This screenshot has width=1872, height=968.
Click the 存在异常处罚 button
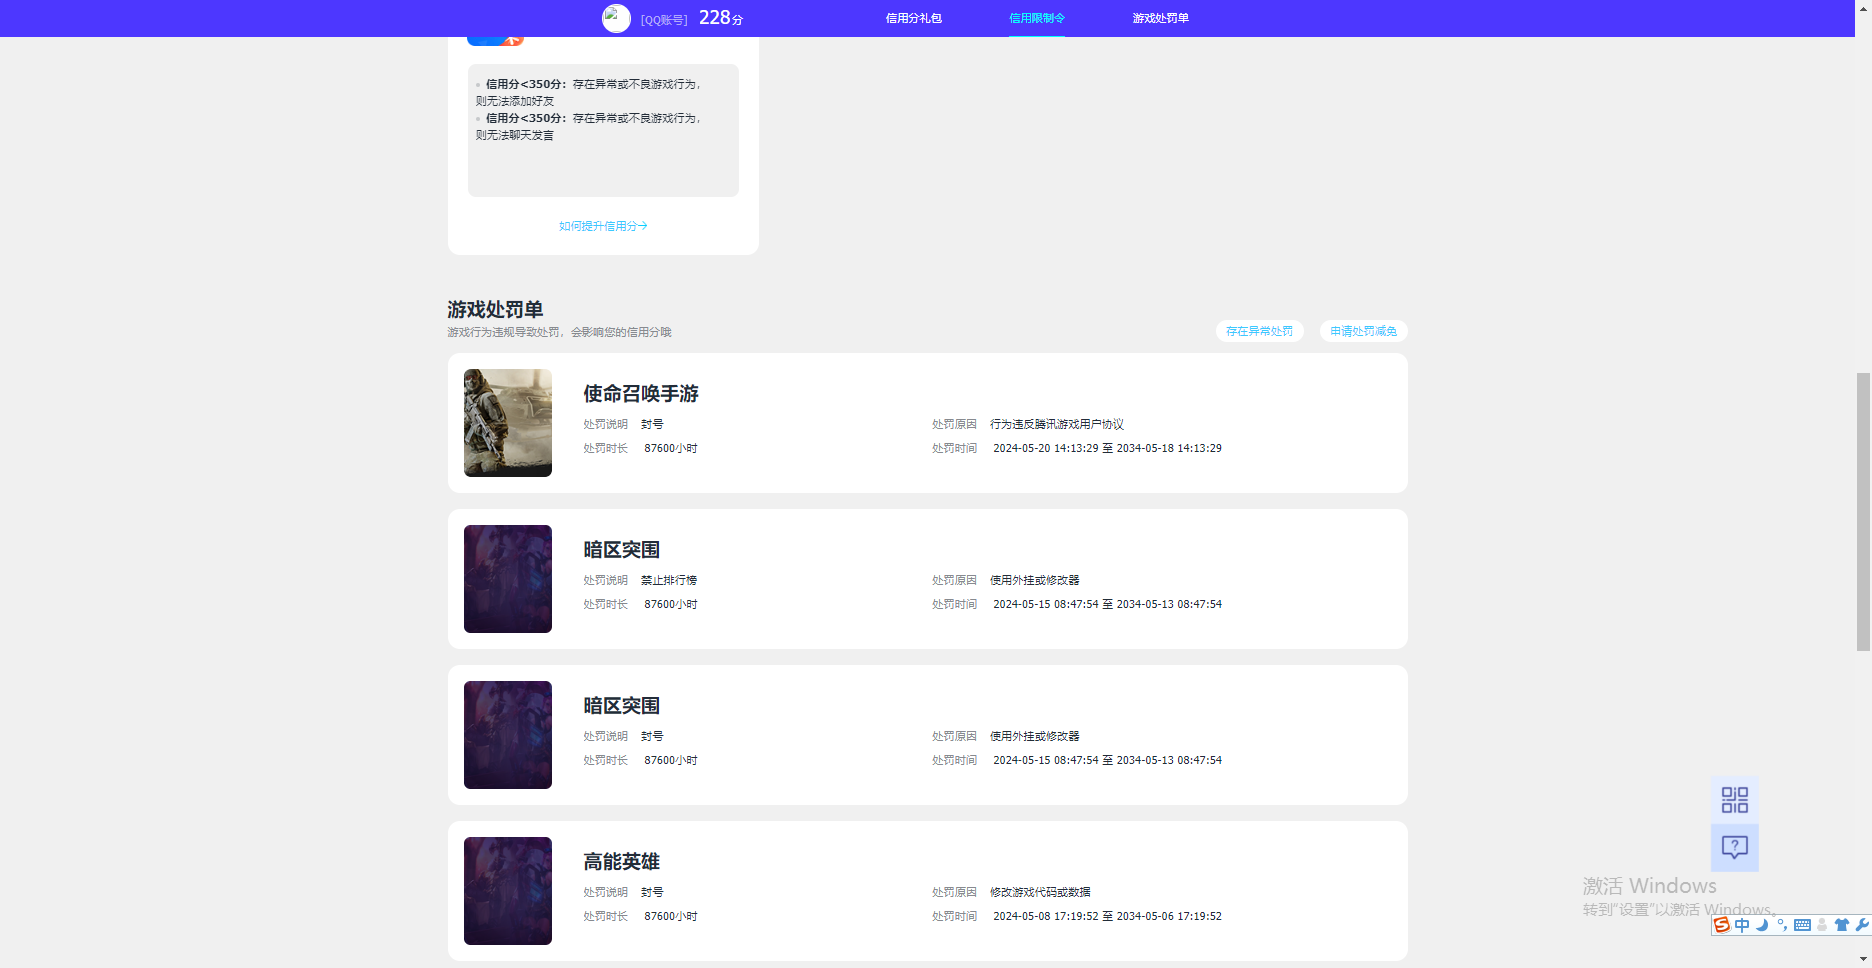[x=1260, y=331]
